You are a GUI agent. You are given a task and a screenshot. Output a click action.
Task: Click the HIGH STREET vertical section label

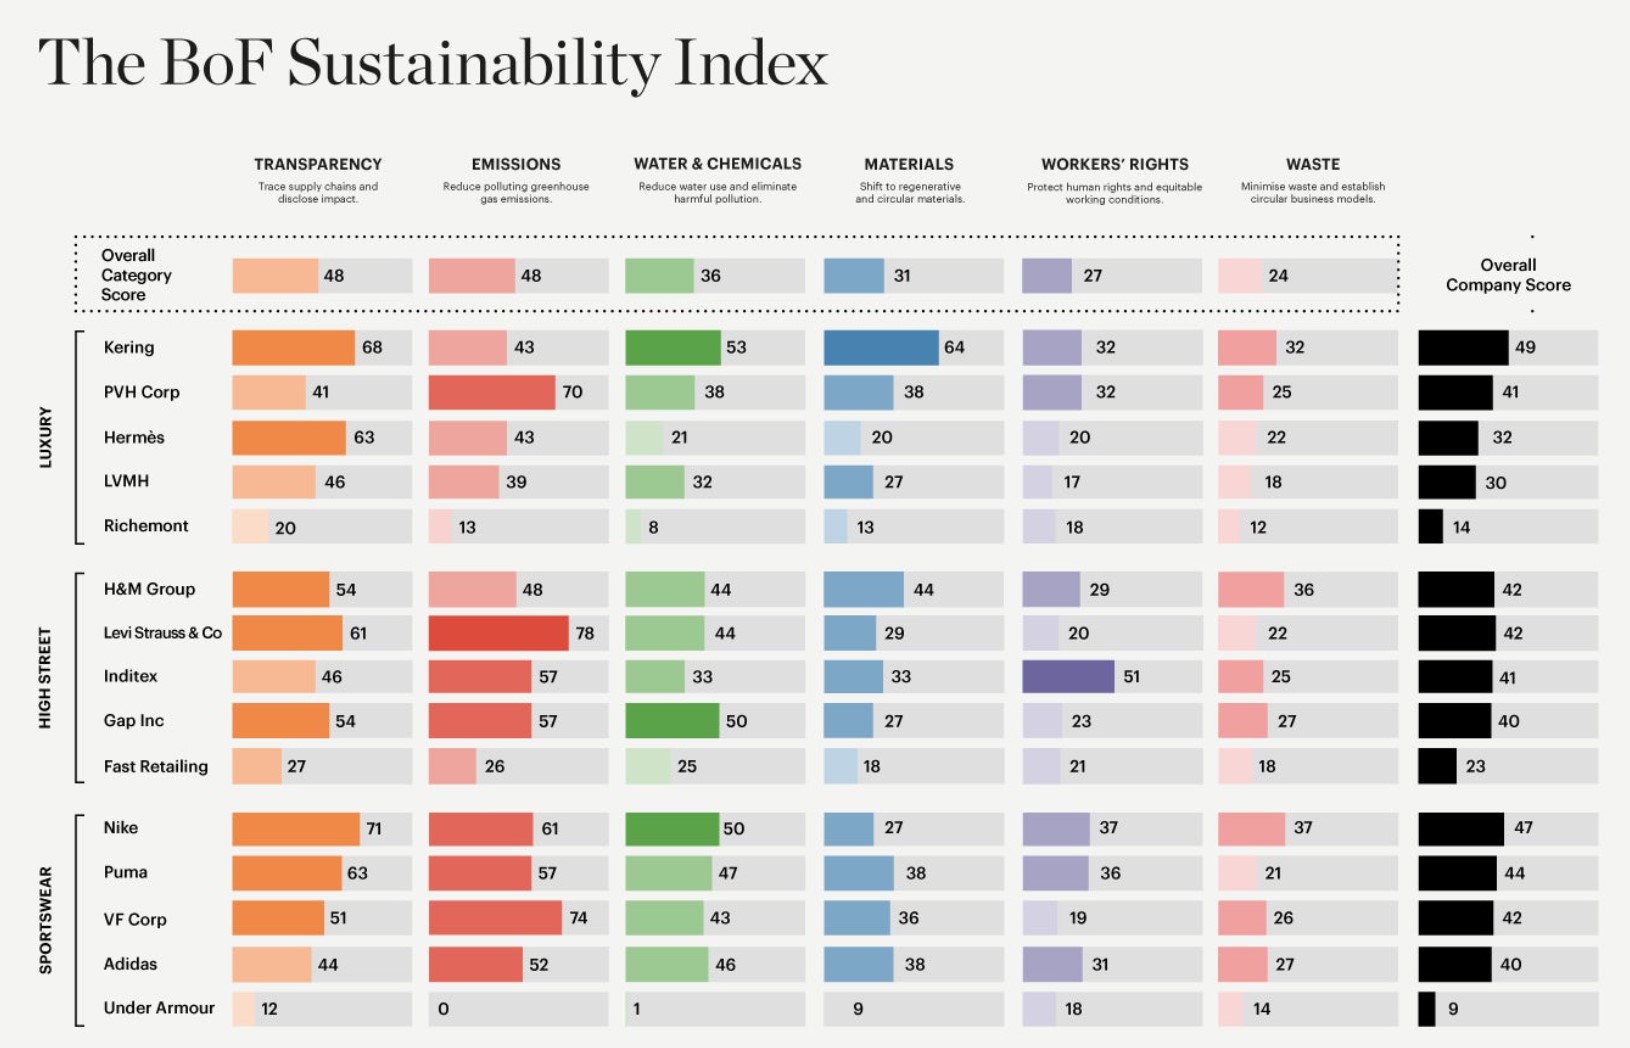click(x=45, y=677)
